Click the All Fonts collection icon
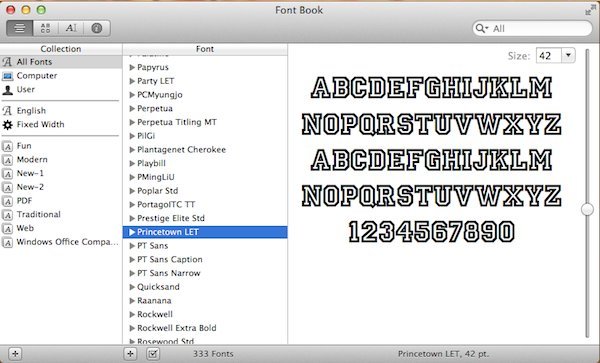Screen dimensions: 600x363 pyautogui.click(x=7, y=62)
